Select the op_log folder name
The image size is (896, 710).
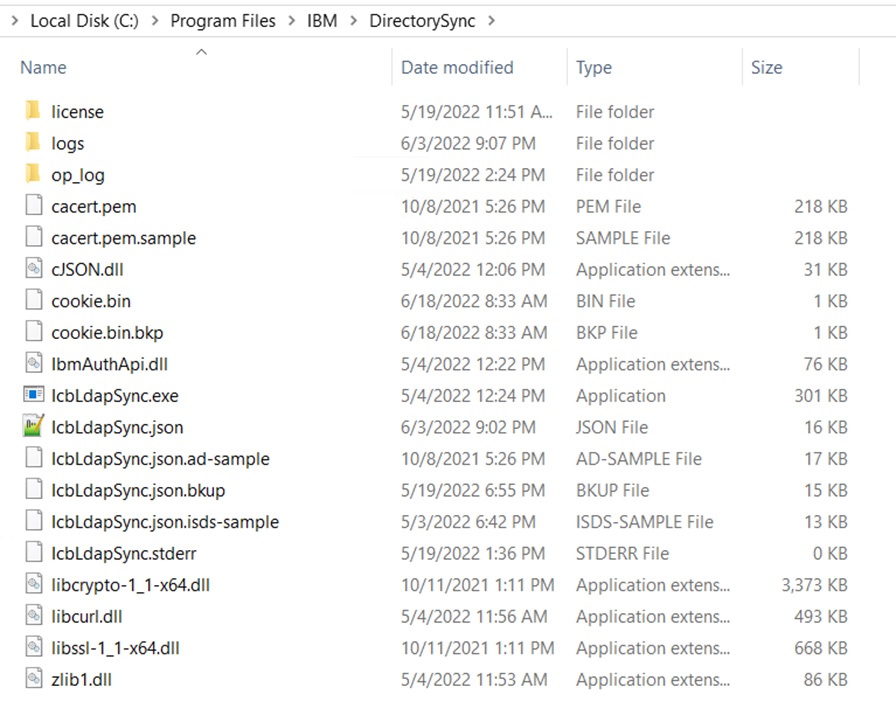78,175
